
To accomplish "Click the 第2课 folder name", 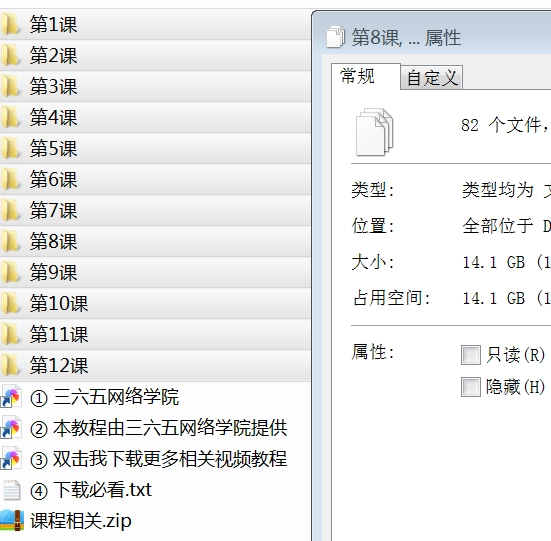I will (x=53, y=56).
